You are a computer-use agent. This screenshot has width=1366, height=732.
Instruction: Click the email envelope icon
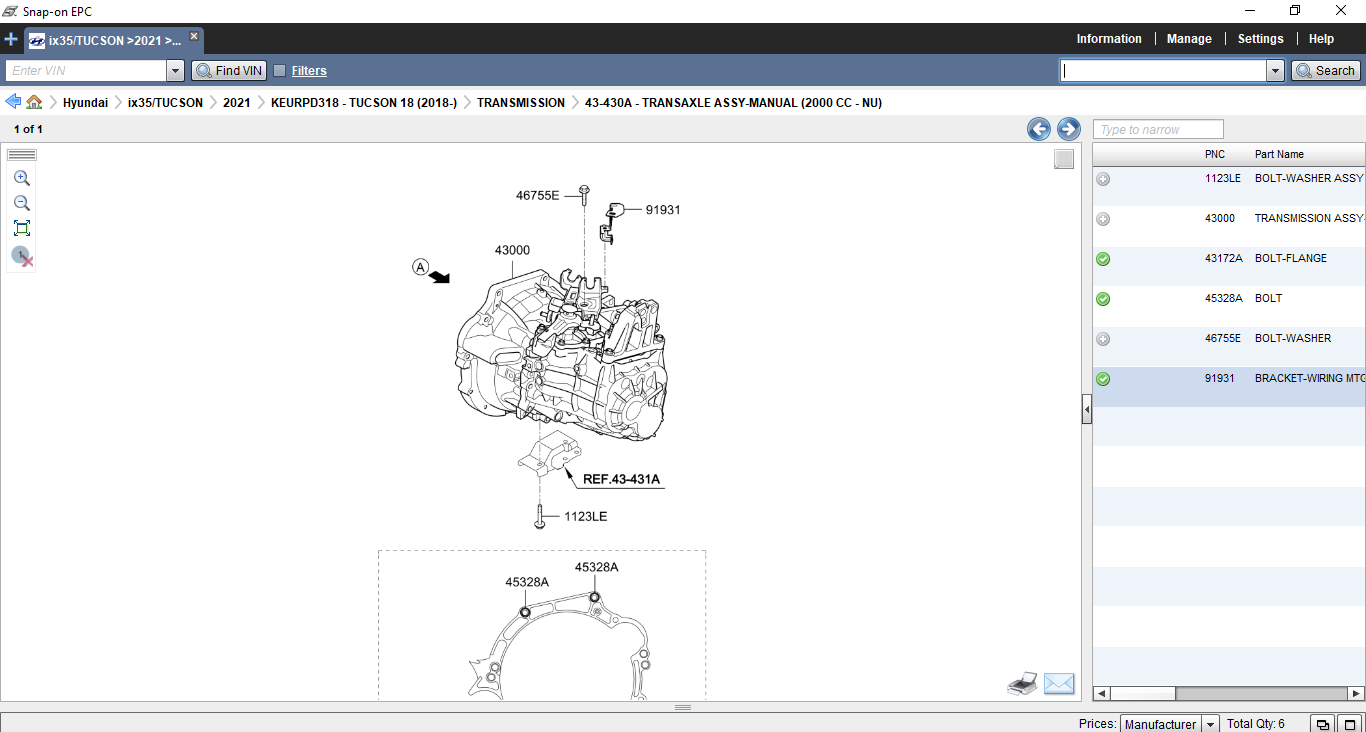(x=1058, y=684)
